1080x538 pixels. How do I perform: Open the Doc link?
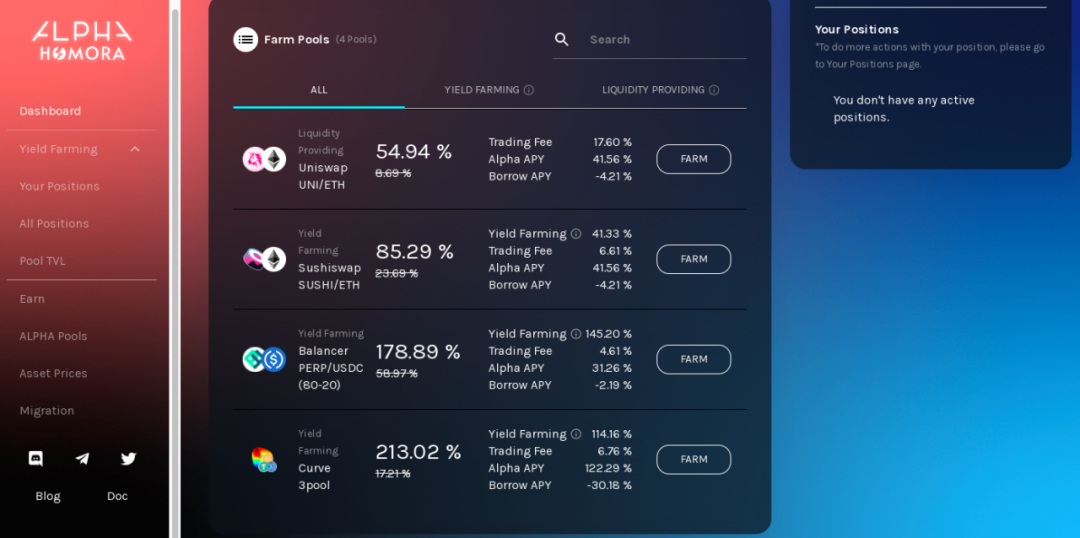point(117,496)
